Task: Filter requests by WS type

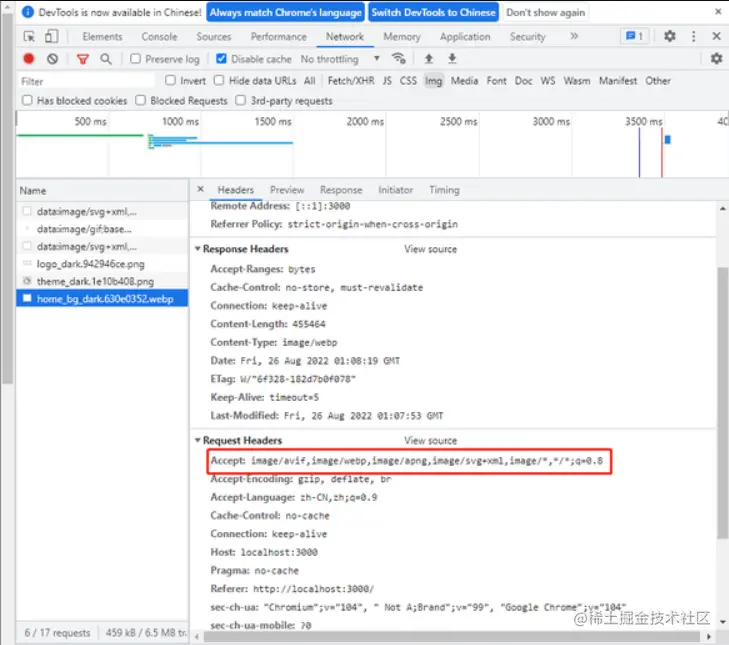Action: [x=548, y=81]
